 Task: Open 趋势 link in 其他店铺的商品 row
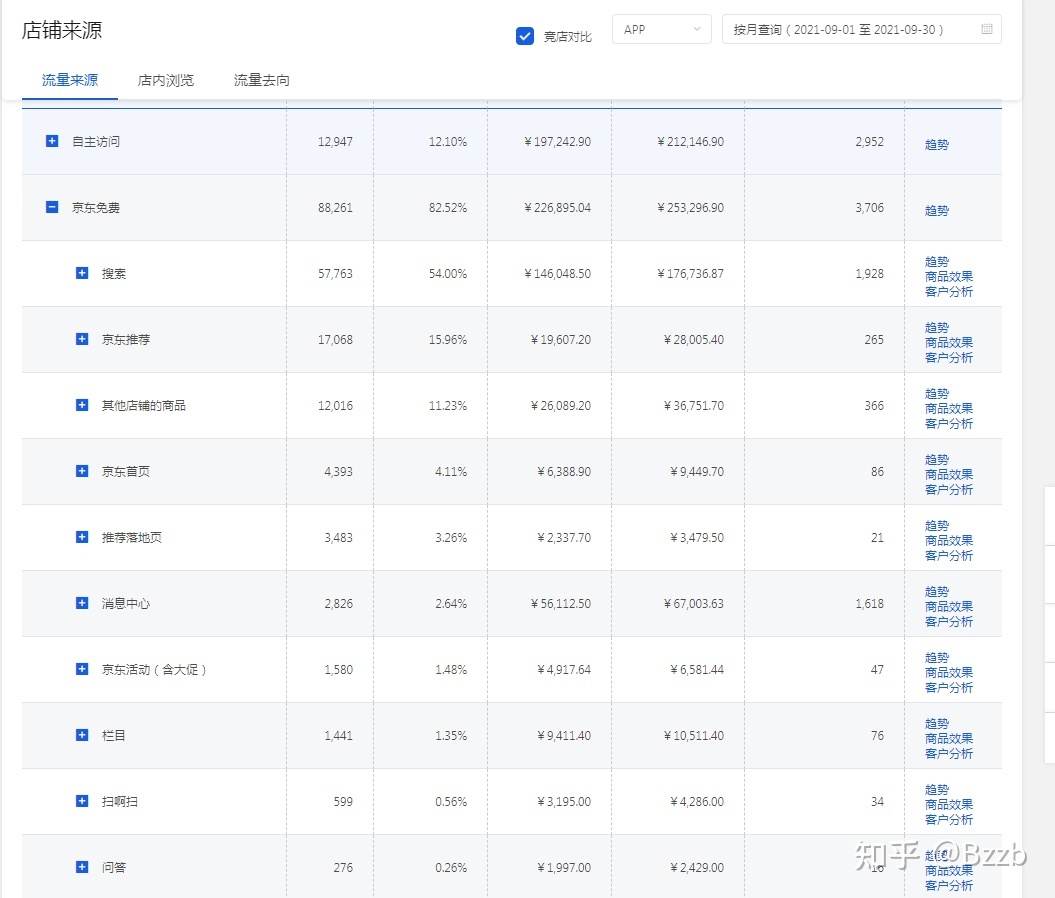click(x=937, y=394)
